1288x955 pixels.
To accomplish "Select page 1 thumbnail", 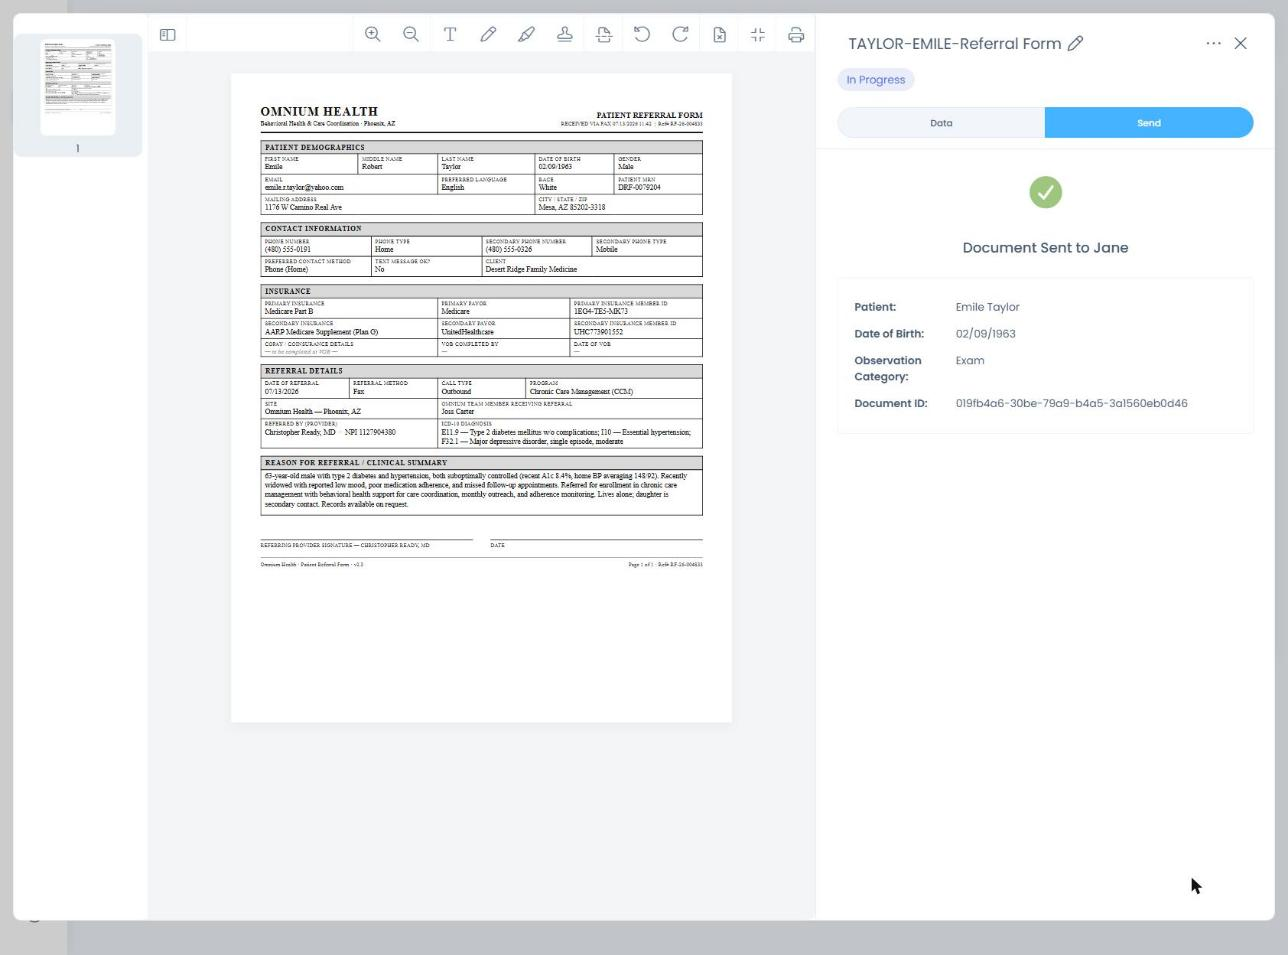I will (x=78, y=87).
